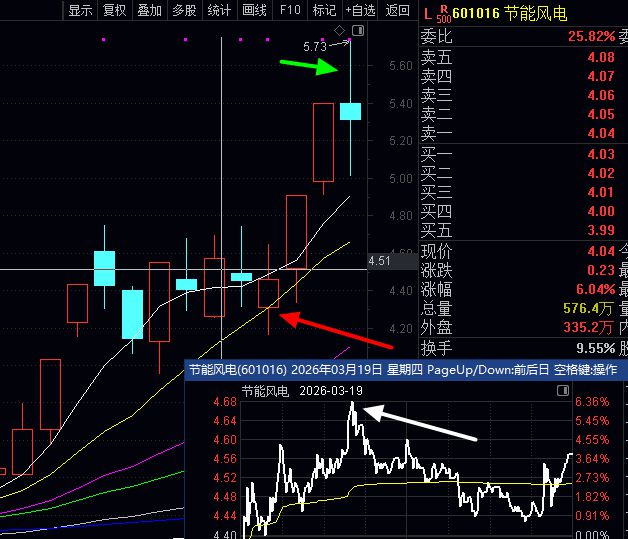Select the 卖五 price 4.08
The height and width of the screenshot is (539, 628).
tap(601, 57)
